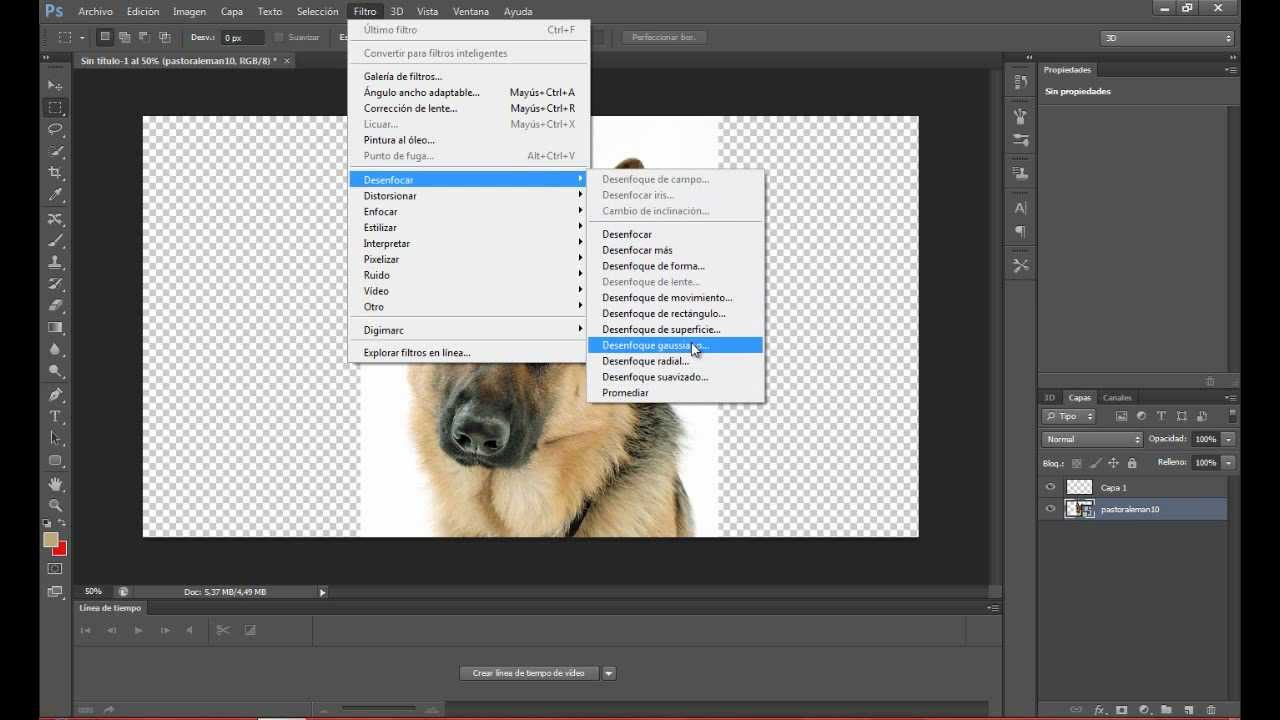Click the layer styles fx icon
This screenshot has height=720, width=1280.
coord(1099,710)
